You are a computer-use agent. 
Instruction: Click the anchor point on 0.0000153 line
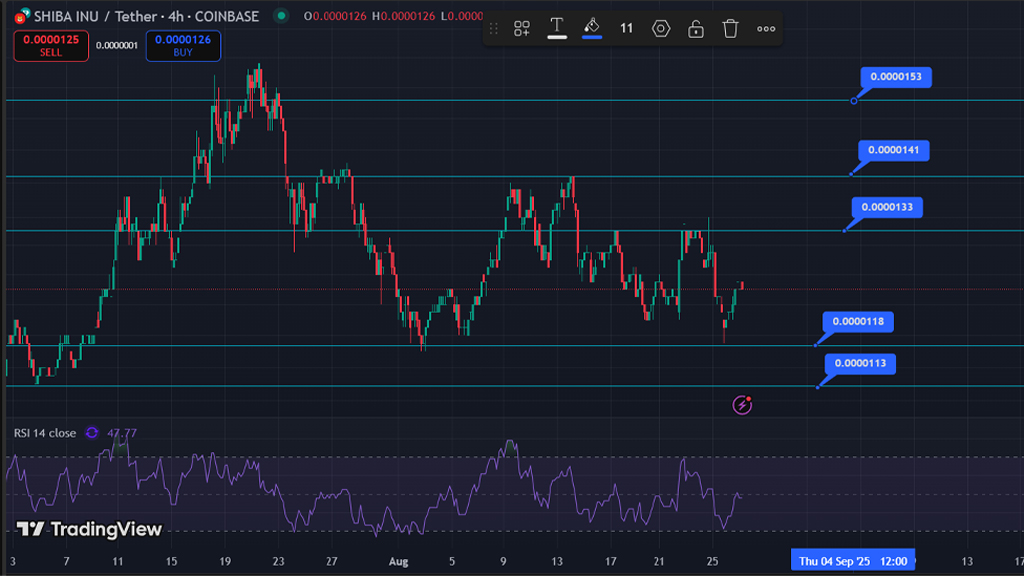point(854,101)
